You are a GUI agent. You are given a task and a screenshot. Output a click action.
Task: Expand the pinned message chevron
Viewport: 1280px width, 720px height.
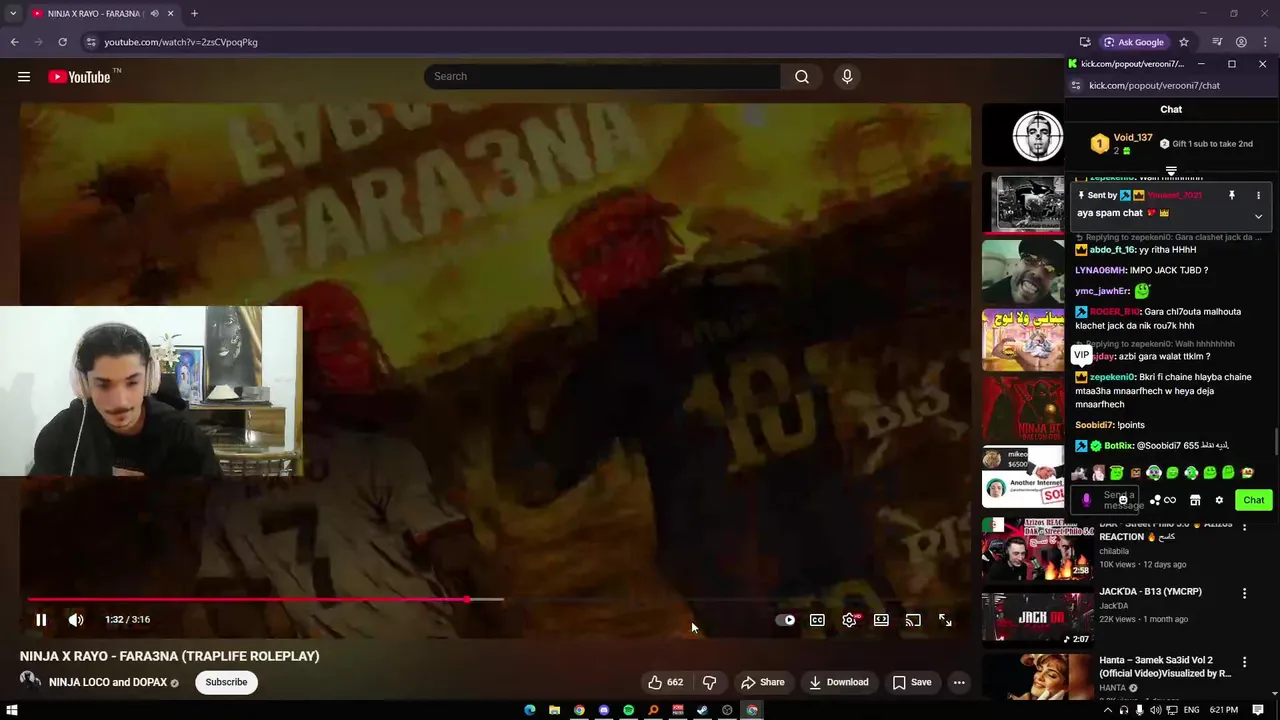pyautogui.click(x=1258, y=216)
